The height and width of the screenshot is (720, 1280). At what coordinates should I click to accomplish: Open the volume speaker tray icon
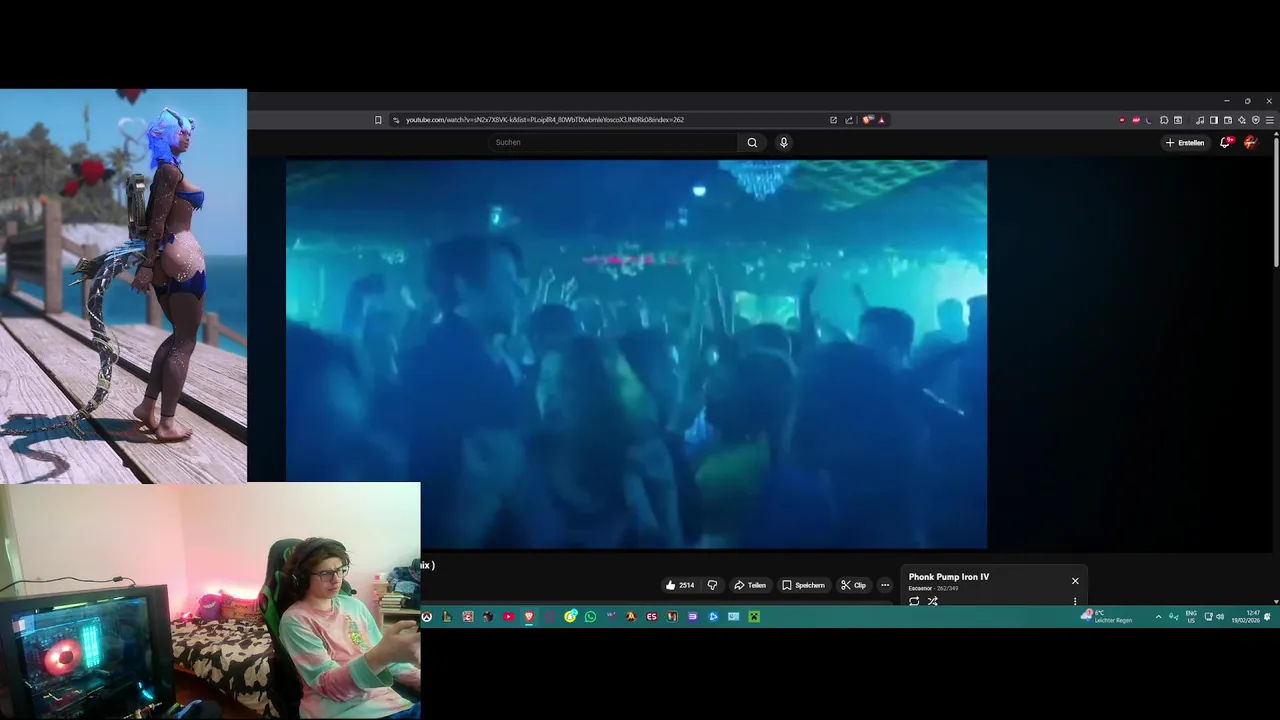(1220, 616)
